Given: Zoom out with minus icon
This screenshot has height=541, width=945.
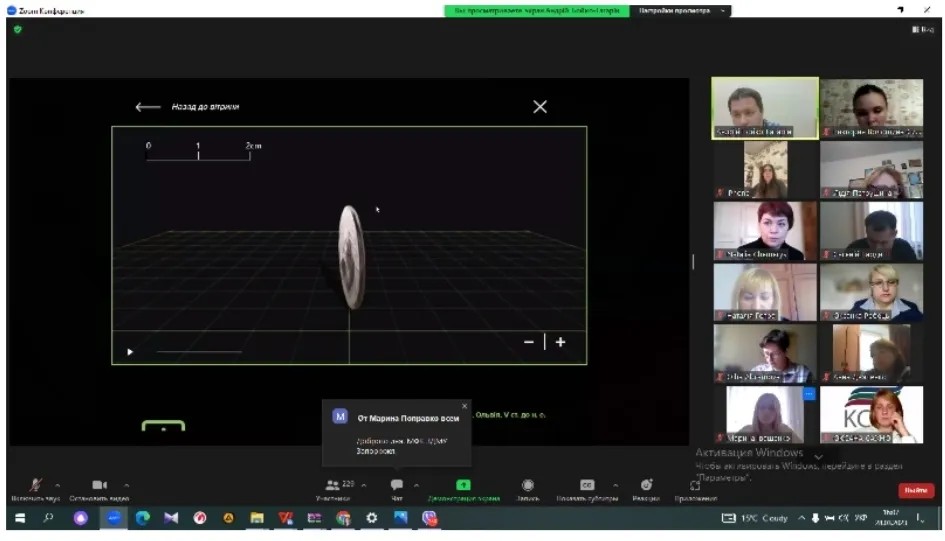Looking at the screenshot, I should coord(529,342).
